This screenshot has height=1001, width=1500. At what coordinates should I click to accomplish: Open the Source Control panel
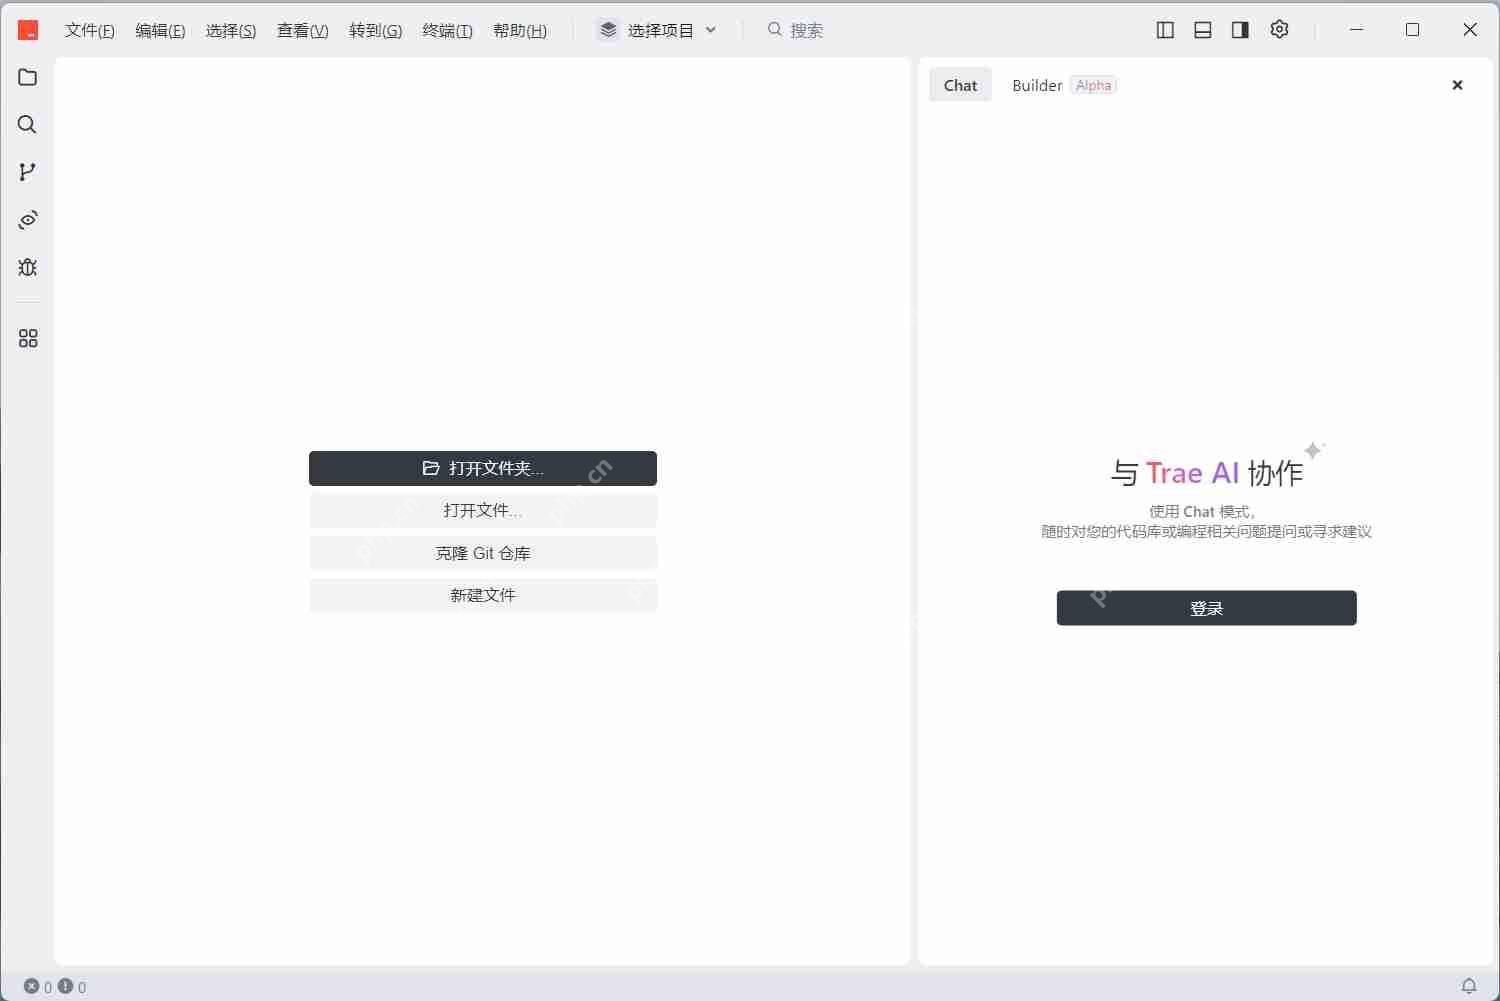click(x=27, y=171)
